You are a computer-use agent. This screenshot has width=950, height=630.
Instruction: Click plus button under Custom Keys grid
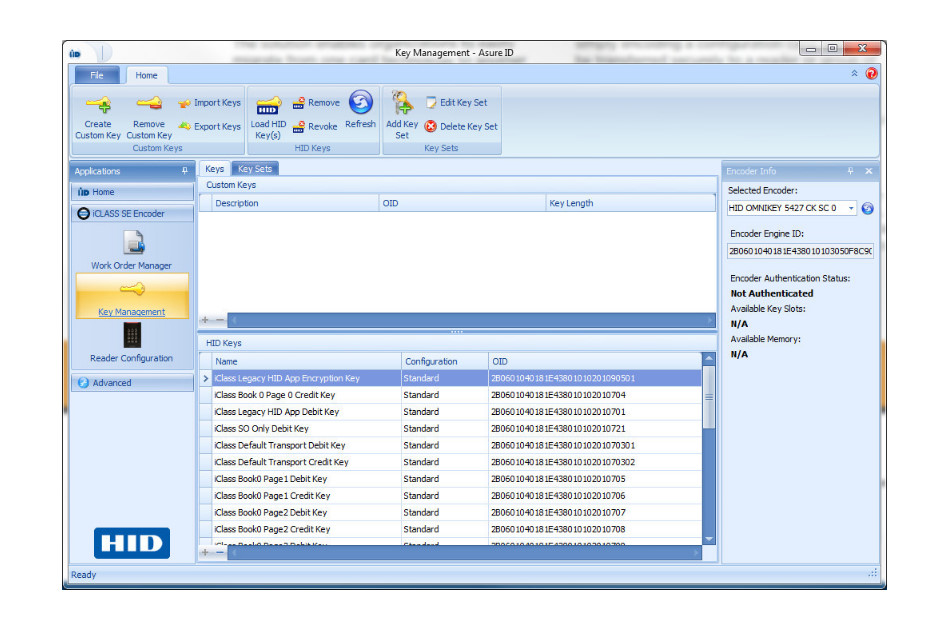tap(205, 320)
